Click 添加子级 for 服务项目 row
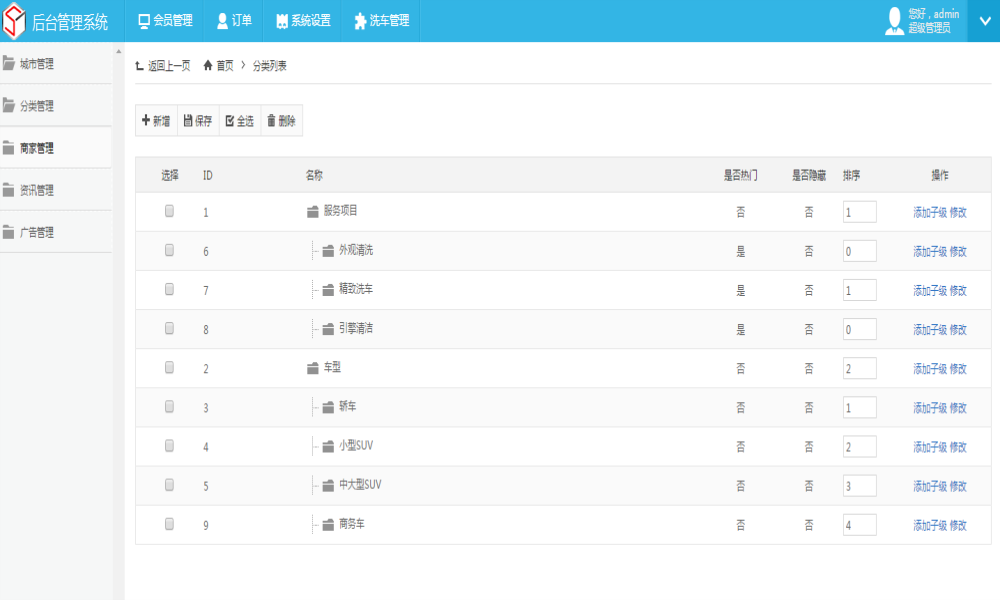Image resolution: width=1000 pixels, height=600 pixels. [930, 212]
